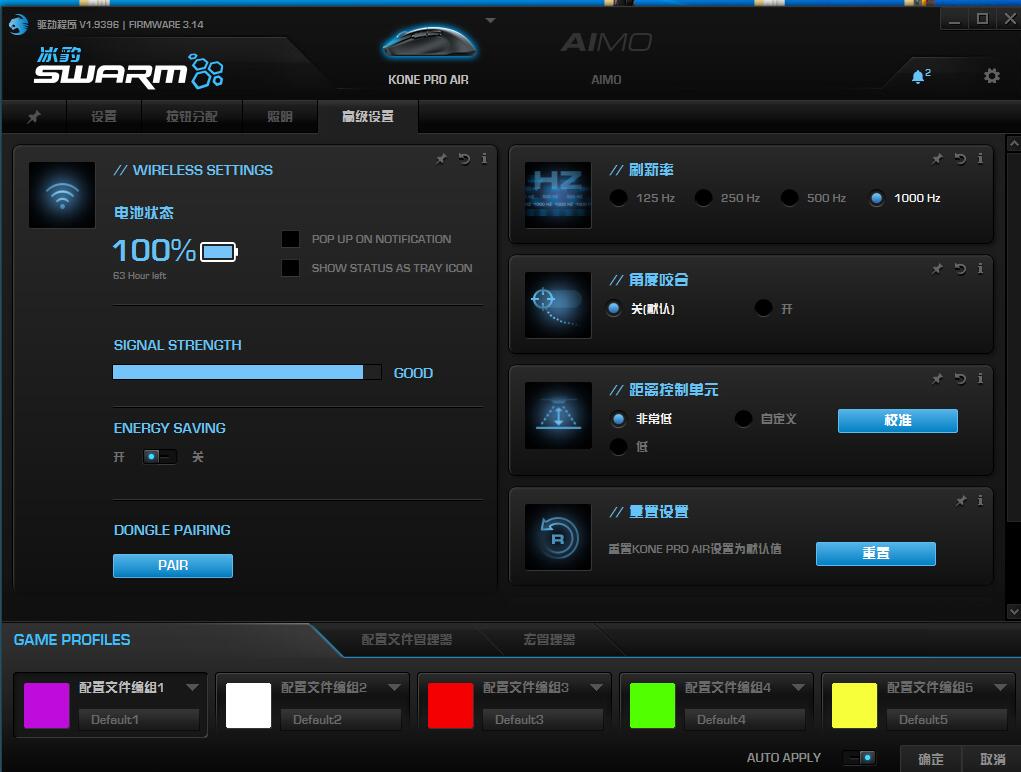The width and height of the screenshot is (1021, 772).
Task: Open the 配置文件编组3 profile dropdown
Action: point(599,687)
